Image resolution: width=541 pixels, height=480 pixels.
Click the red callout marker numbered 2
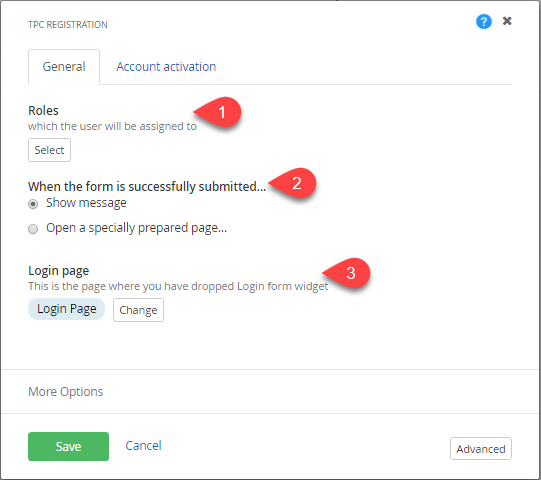(292, 183)
